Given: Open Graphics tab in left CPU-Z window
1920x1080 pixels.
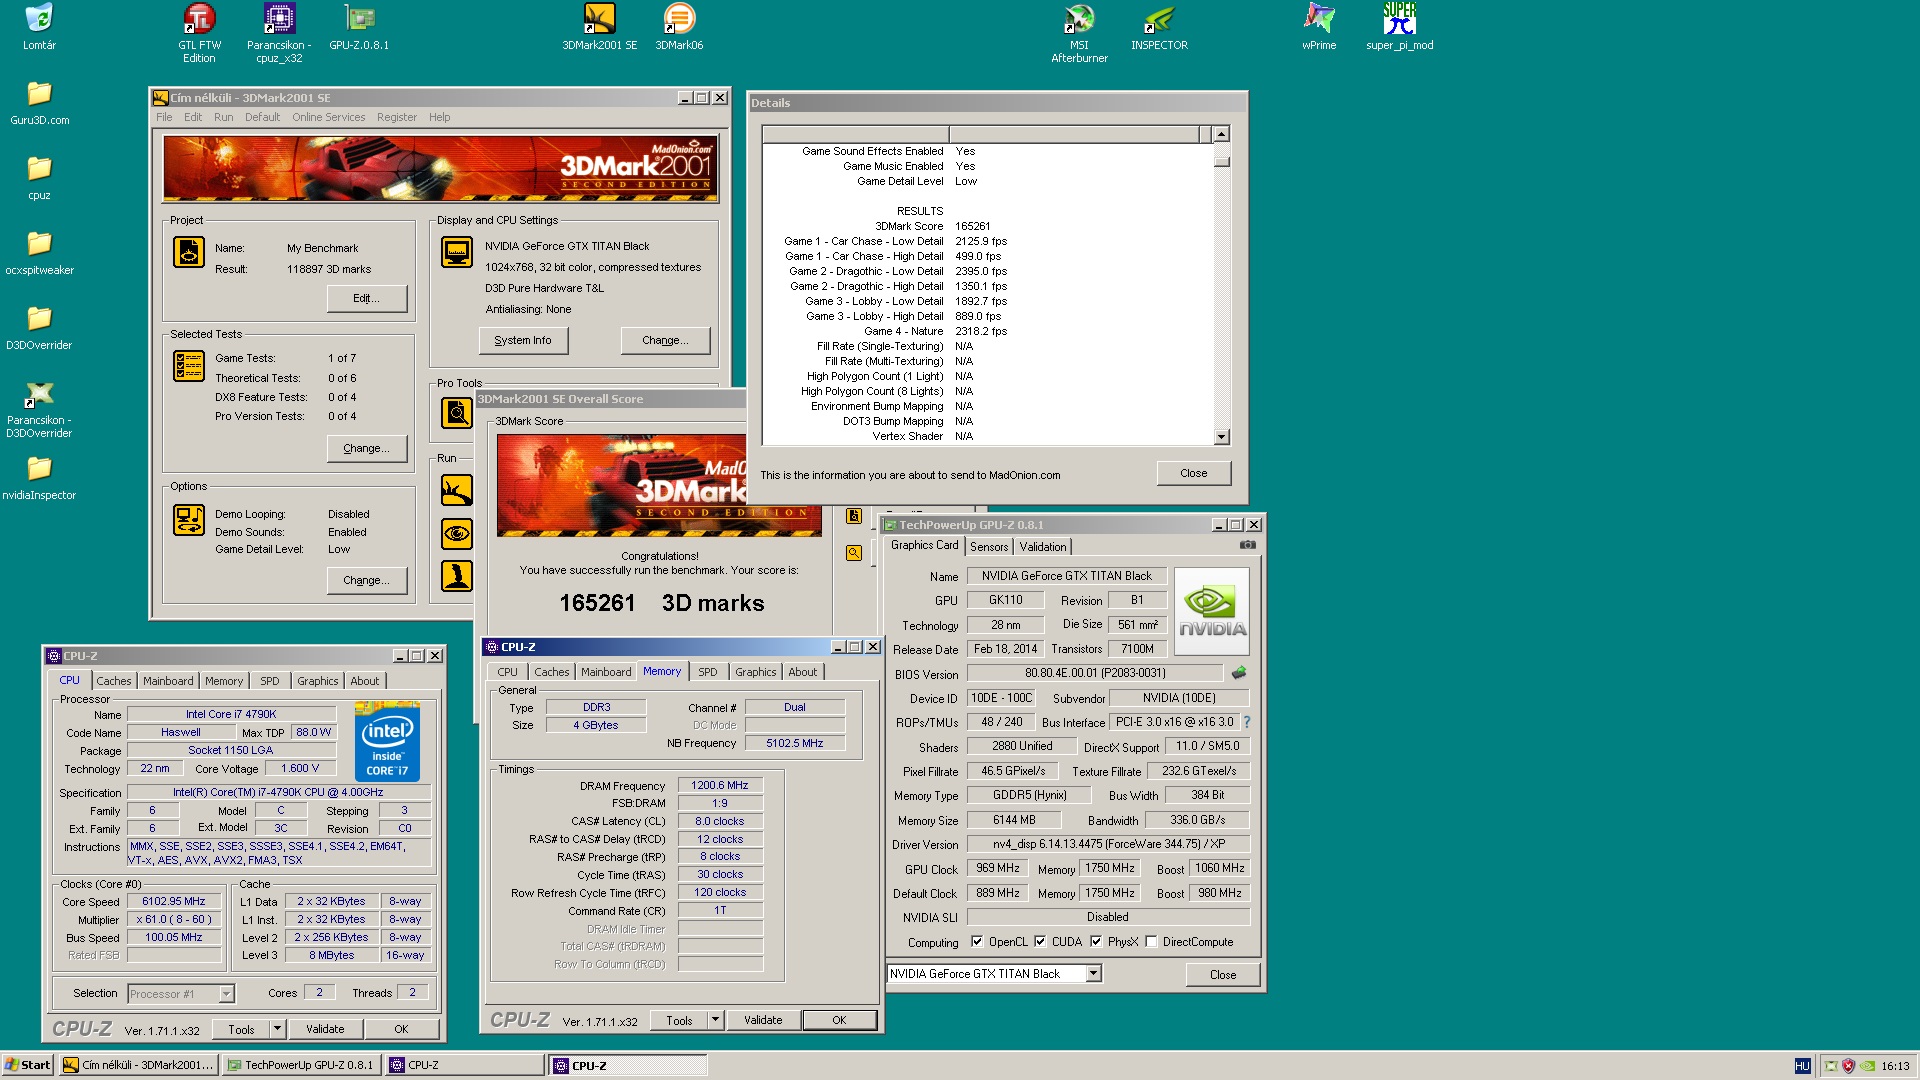Looking at the screenshot, I should click(x=317, y=681).
